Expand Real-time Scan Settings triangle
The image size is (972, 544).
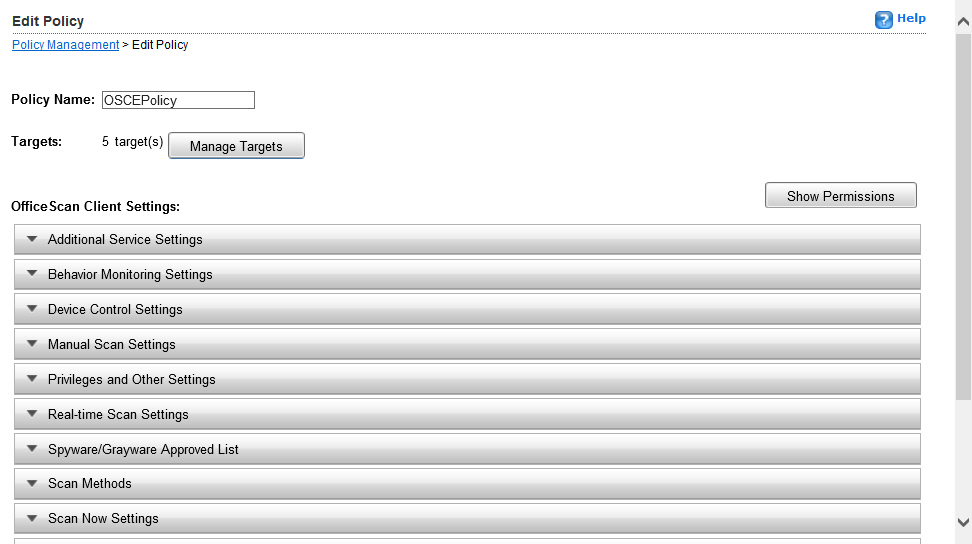[32, 414]
